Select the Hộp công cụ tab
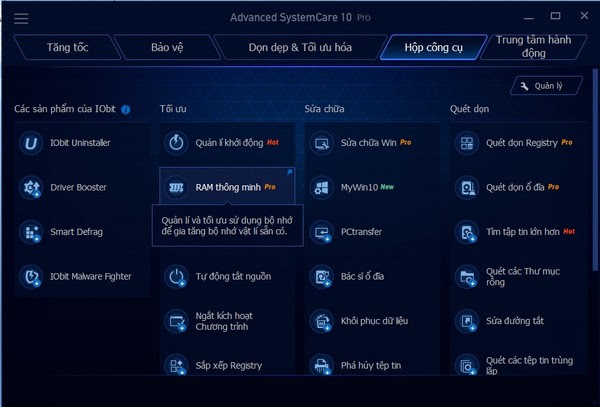 coord(434,47)
